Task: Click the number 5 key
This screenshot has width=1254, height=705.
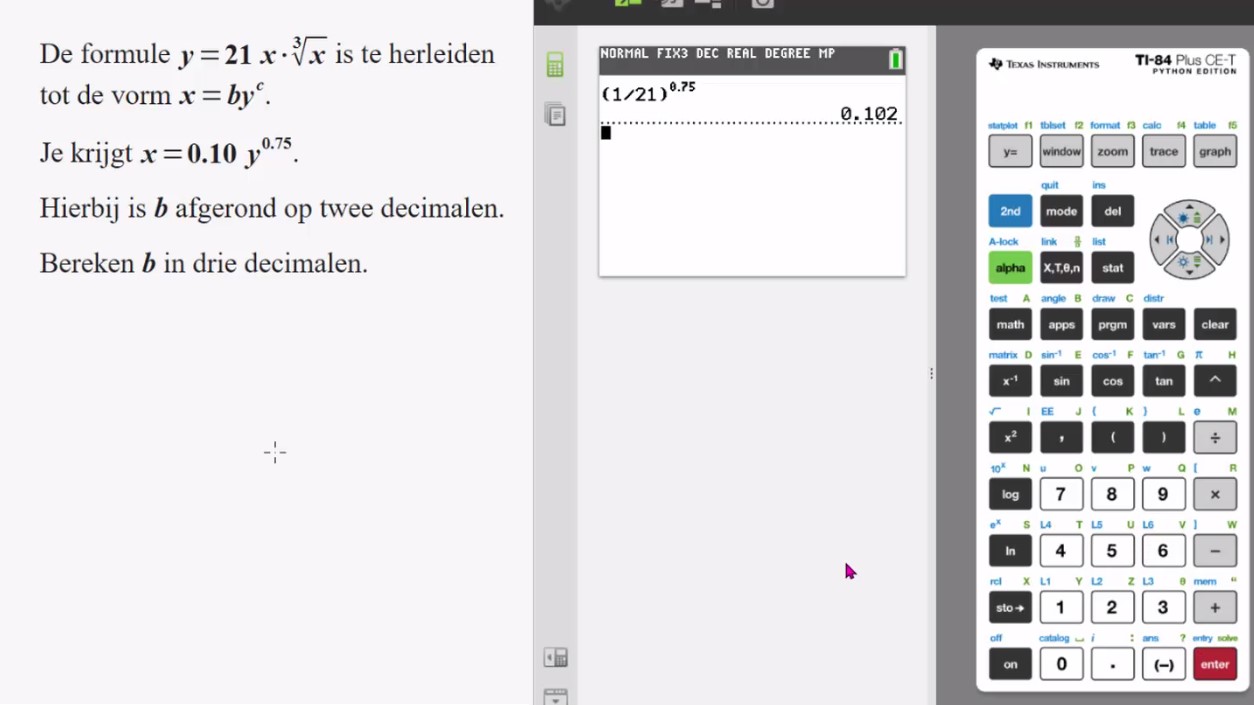Action: [x=1112, y=551]
